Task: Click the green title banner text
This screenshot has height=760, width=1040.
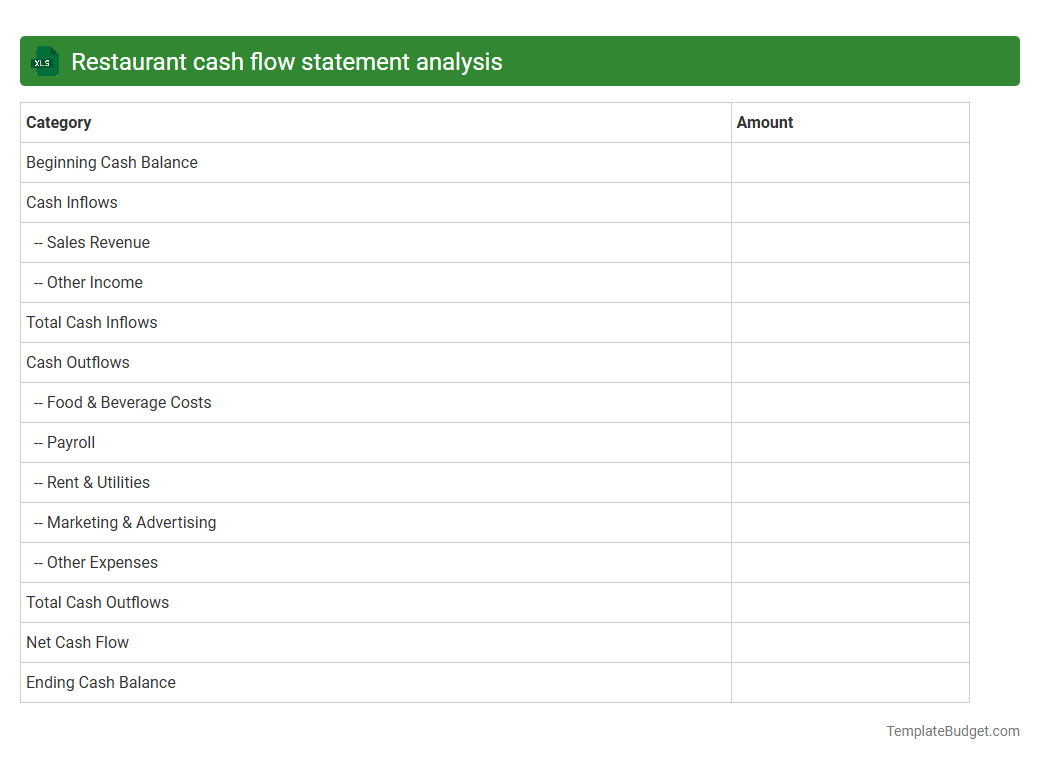Action: [x=287, y=61]
